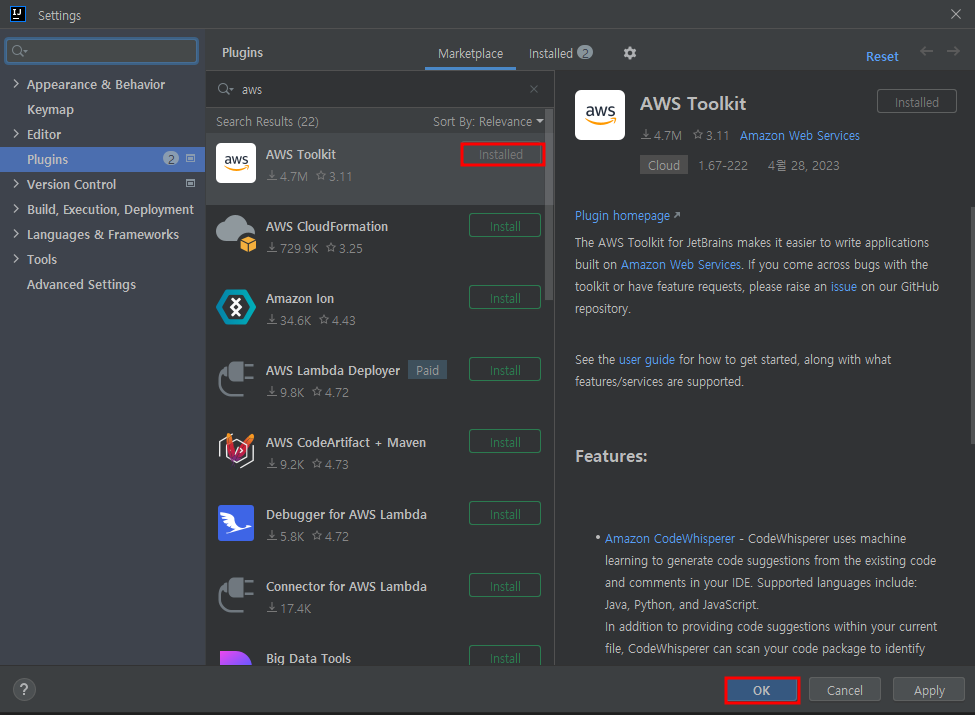Expand the Editor settings section
Image resolution: width=975 pixels, height=715 pixels.
click(x=16, y=134)
